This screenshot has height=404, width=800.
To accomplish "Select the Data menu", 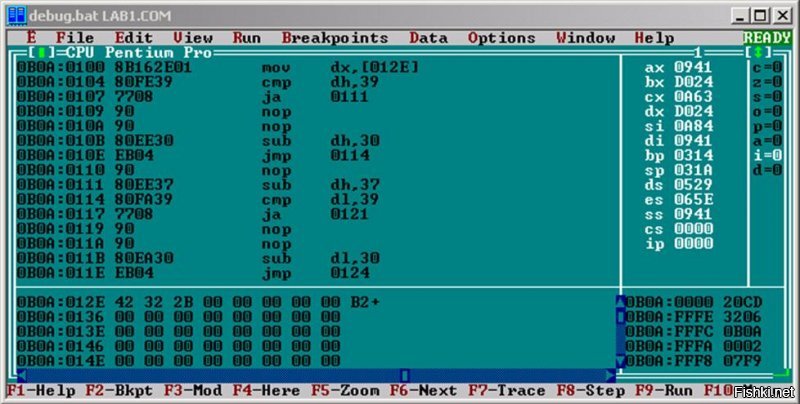I will [x=428, y=38].
